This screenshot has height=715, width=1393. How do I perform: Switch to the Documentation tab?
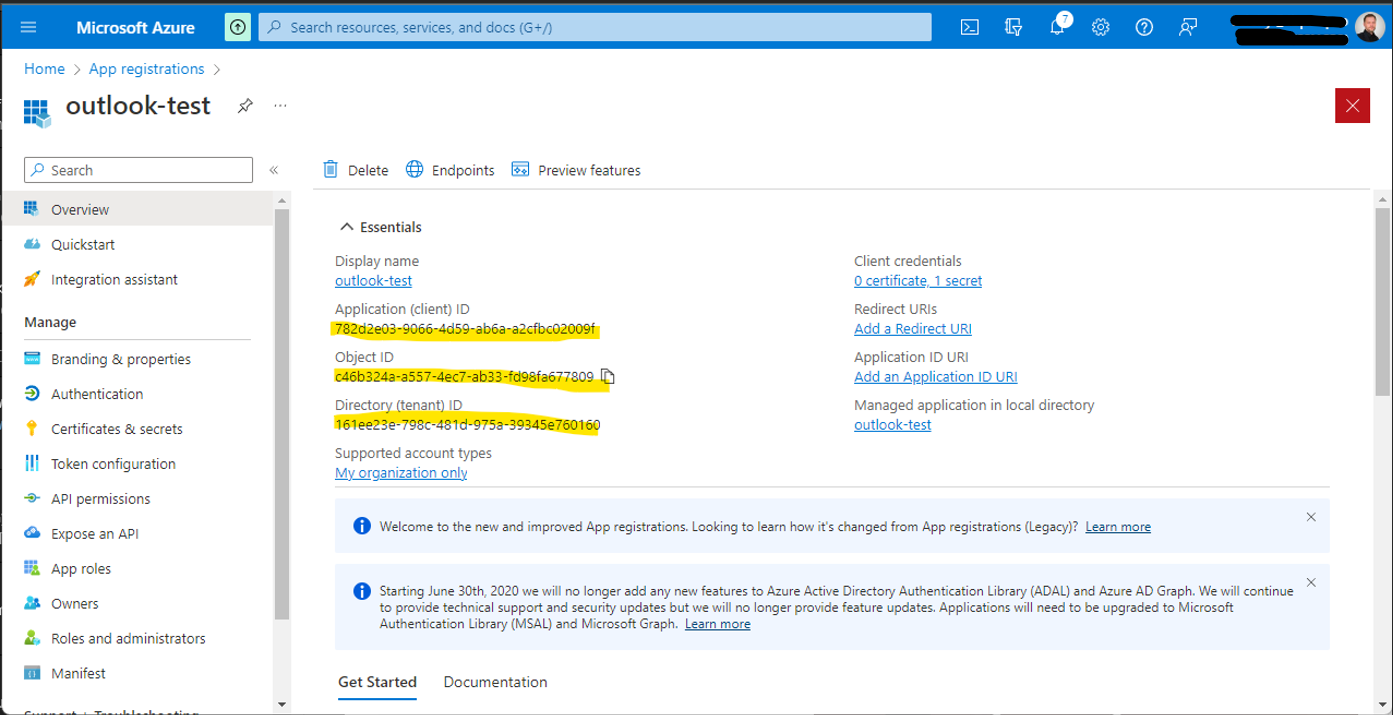(x=495, y=682)
